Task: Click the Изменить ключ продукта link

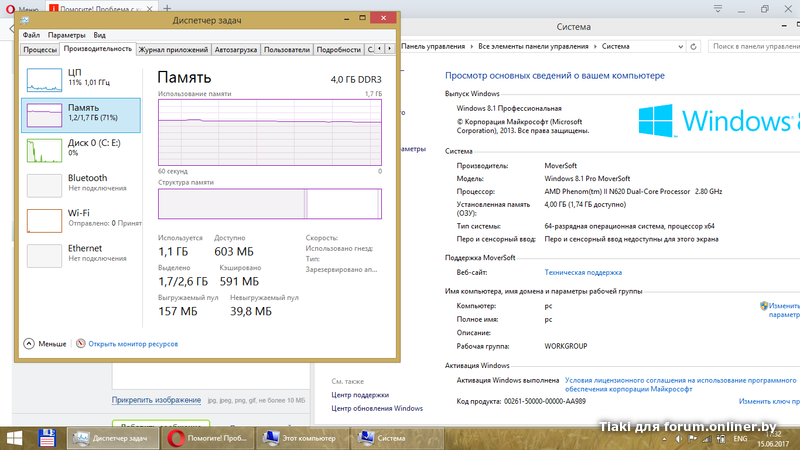Action: tap(769, 402)
